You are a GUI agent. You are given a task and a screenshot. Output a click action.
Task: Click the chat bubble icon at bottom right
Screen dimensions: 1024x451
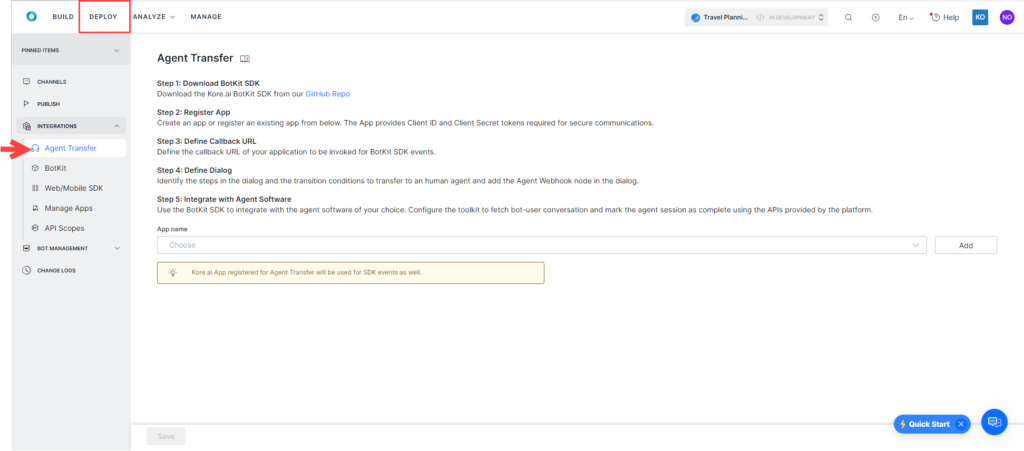pos(994,423)
